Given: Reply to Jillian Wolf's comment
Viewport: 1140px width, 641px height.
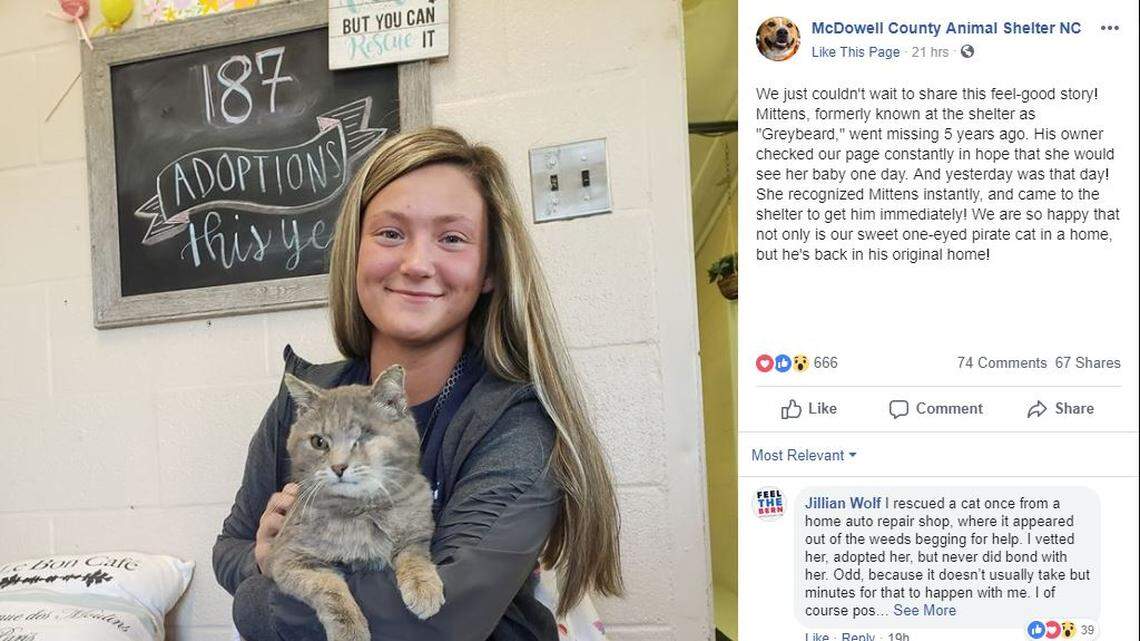Looking at the screenshot, I should pyautogui.click(x=858, y=636).
